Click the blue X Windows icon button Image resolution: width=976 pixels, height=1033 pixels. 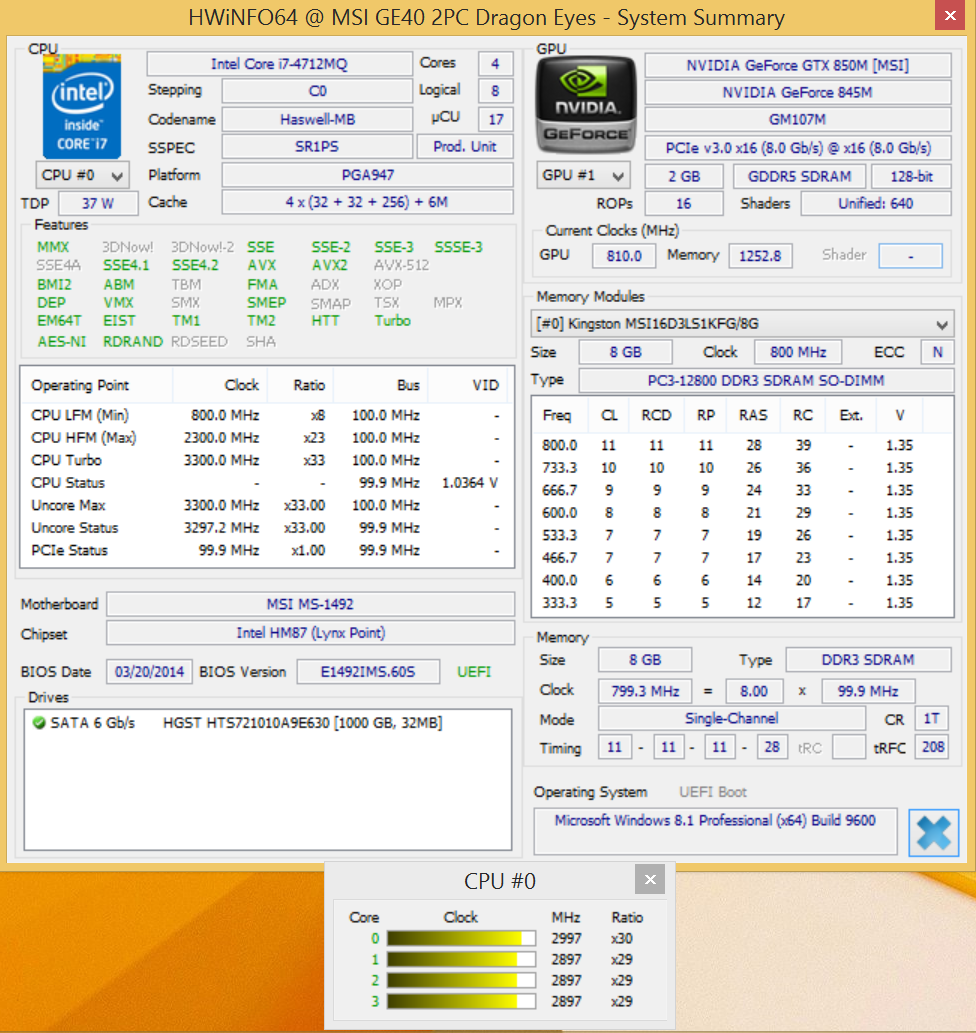933,833
